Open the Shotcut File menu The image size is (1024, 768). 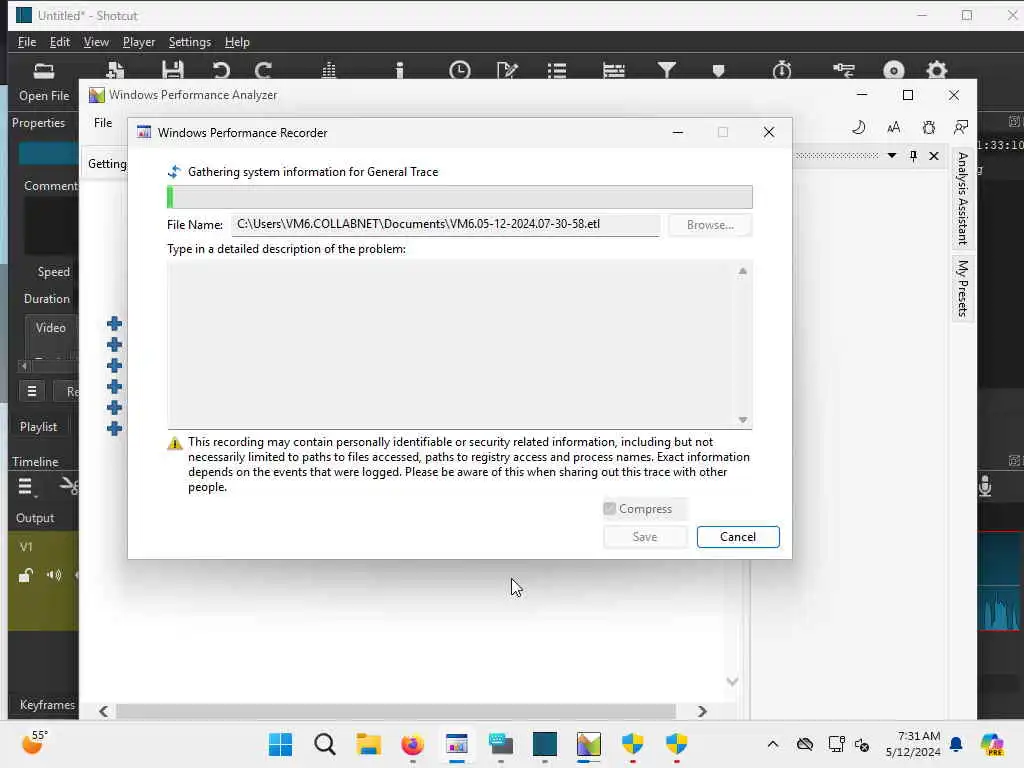tap(27, 42)
